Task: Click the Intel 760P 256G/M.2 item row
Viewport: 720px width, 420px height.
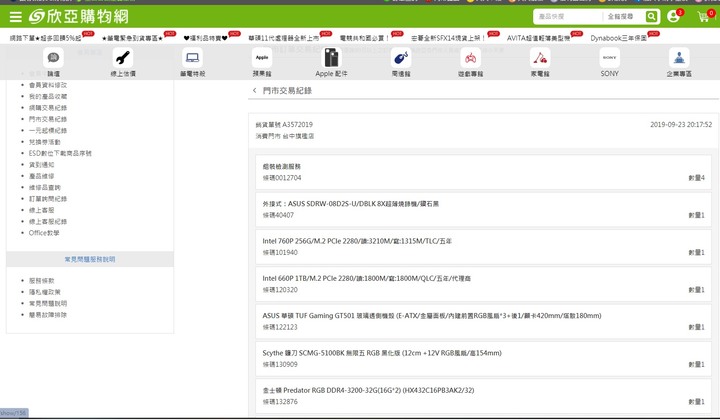Action: coord(484,246)
